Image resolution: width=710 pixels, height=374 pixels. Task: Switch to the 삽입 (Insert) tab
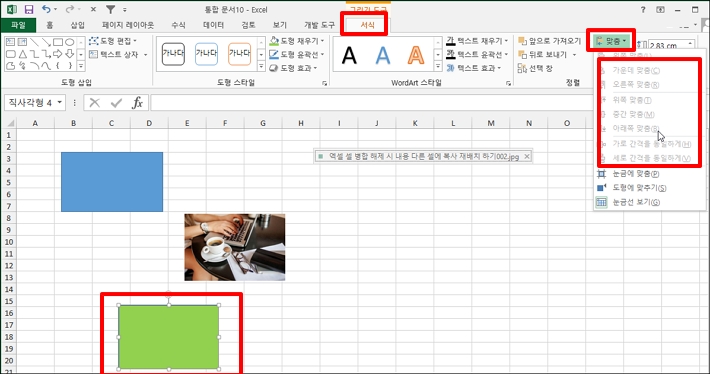pyautogui.click(x=78, y=25)
